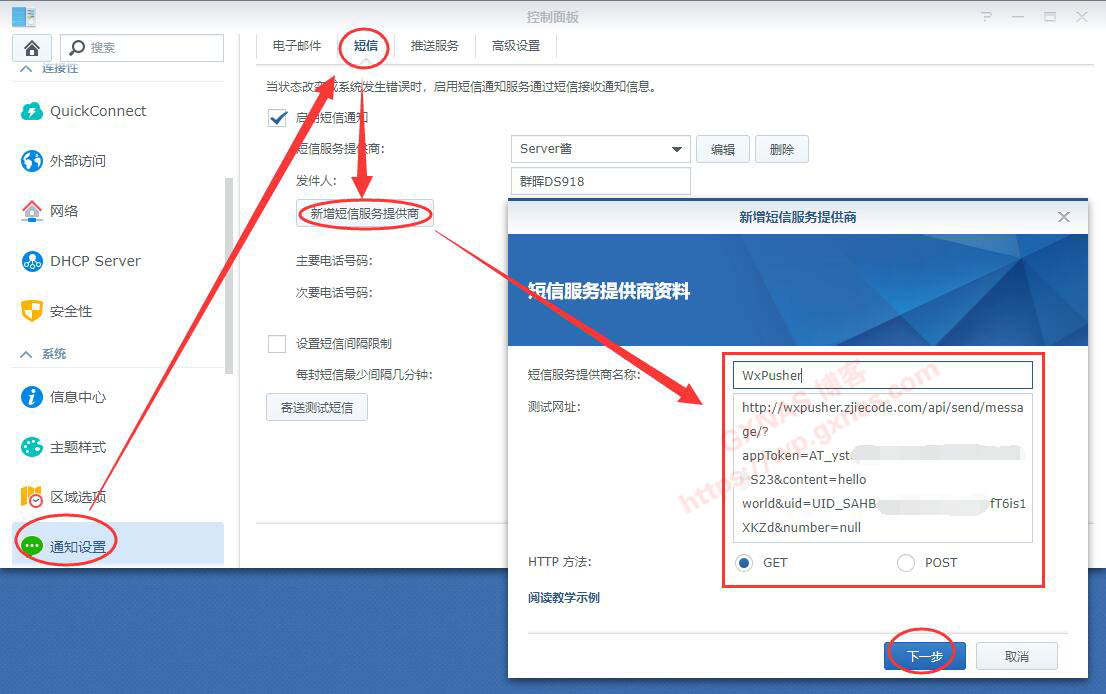Open DHCP Server icon in sidebar
This screenshot has height=694, width=1106.
32,261
